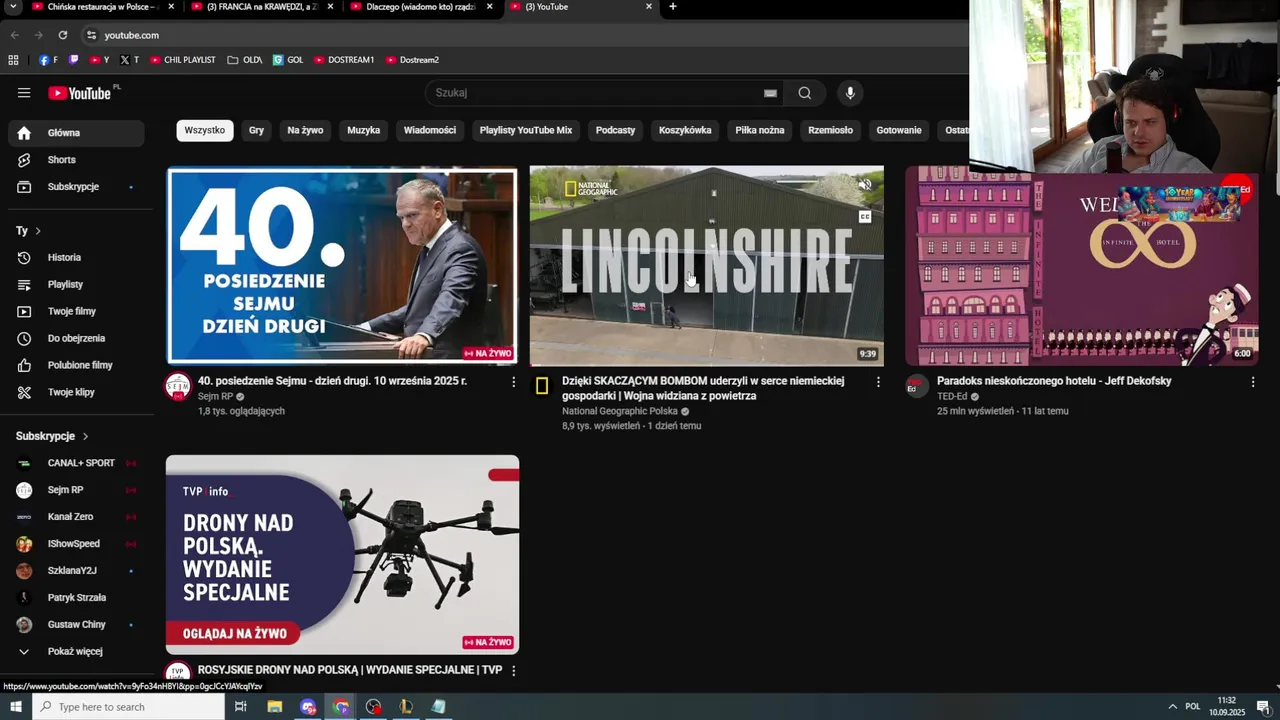Viewport: 1280px width, 720px height.
Task: Open Kanał Zero subscription
Action: coord(77,518)
